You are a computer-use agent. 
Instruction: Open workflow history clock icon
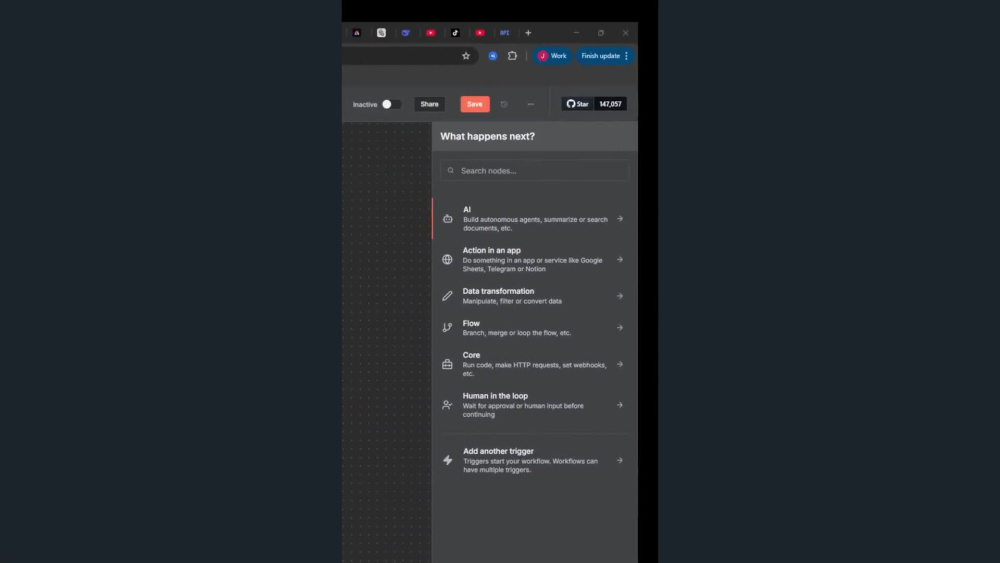pyautogui.click(x=504, y=104)
